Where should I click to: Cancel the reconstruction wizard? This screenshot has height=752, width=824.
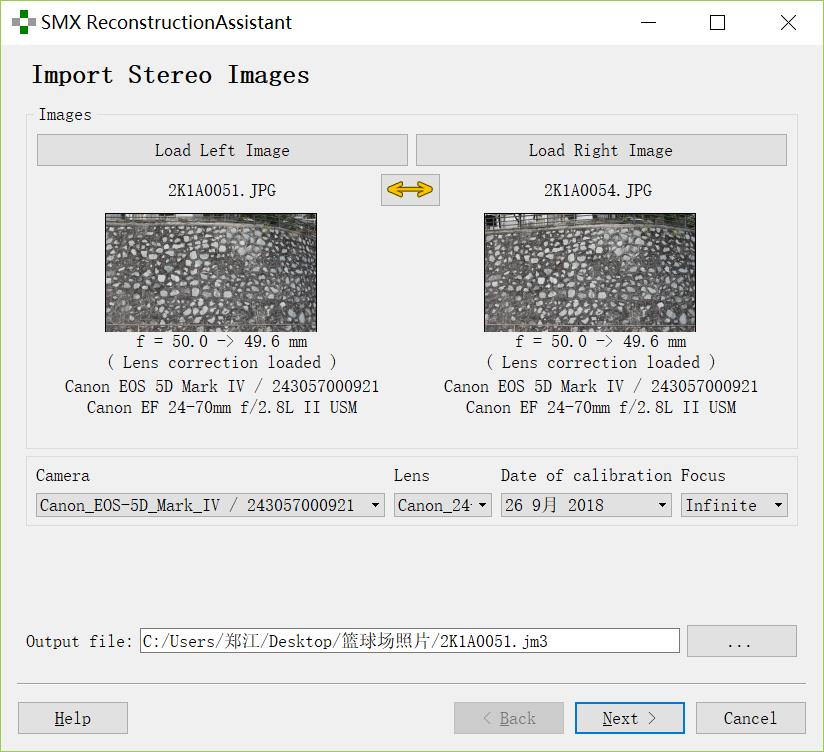click(750, 718)
